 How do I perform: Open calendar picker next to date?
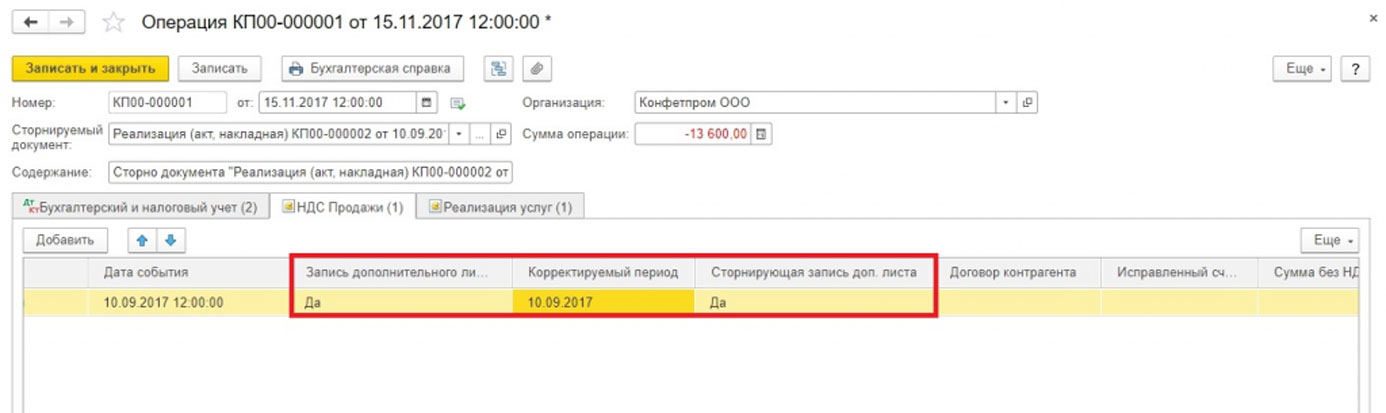(428, 102)
